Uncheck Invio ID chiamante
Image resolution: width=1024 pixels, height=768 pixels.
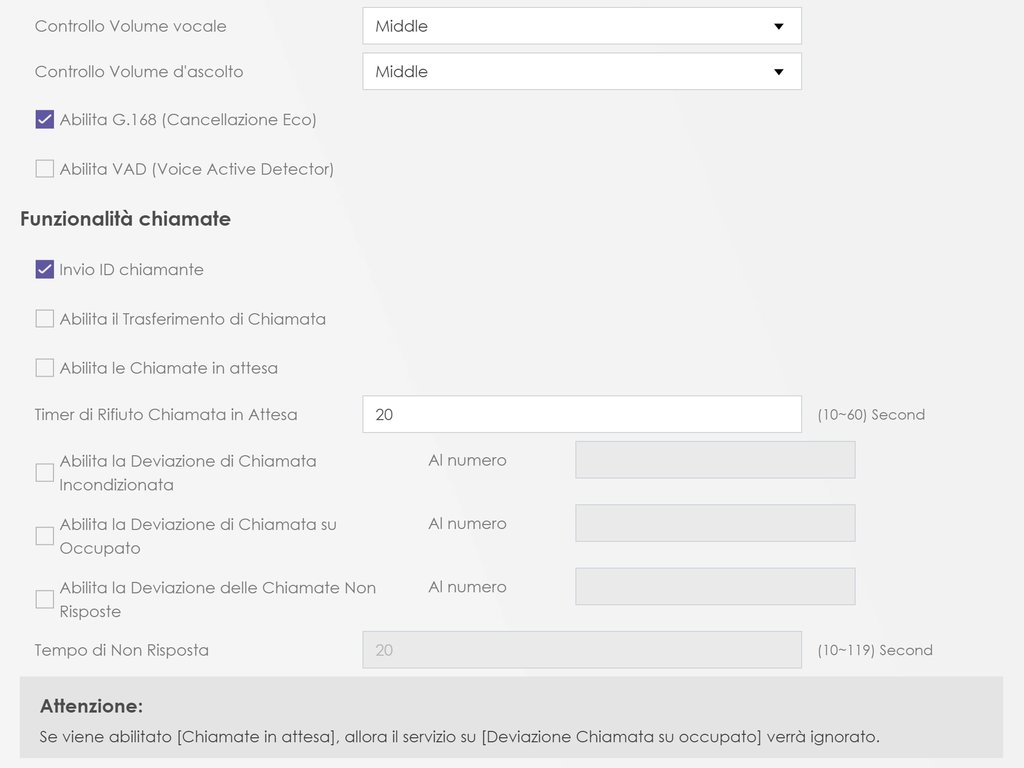click(x=45, y=269)
